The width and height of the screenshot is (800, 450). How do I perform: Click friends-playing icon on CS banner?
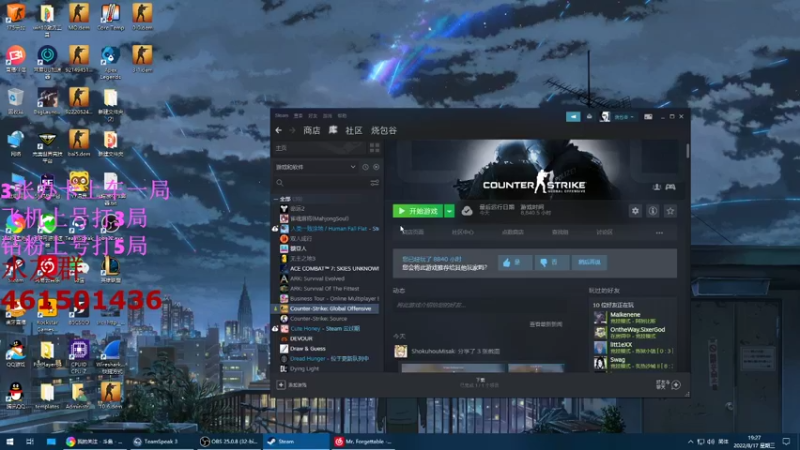point(657,187)
